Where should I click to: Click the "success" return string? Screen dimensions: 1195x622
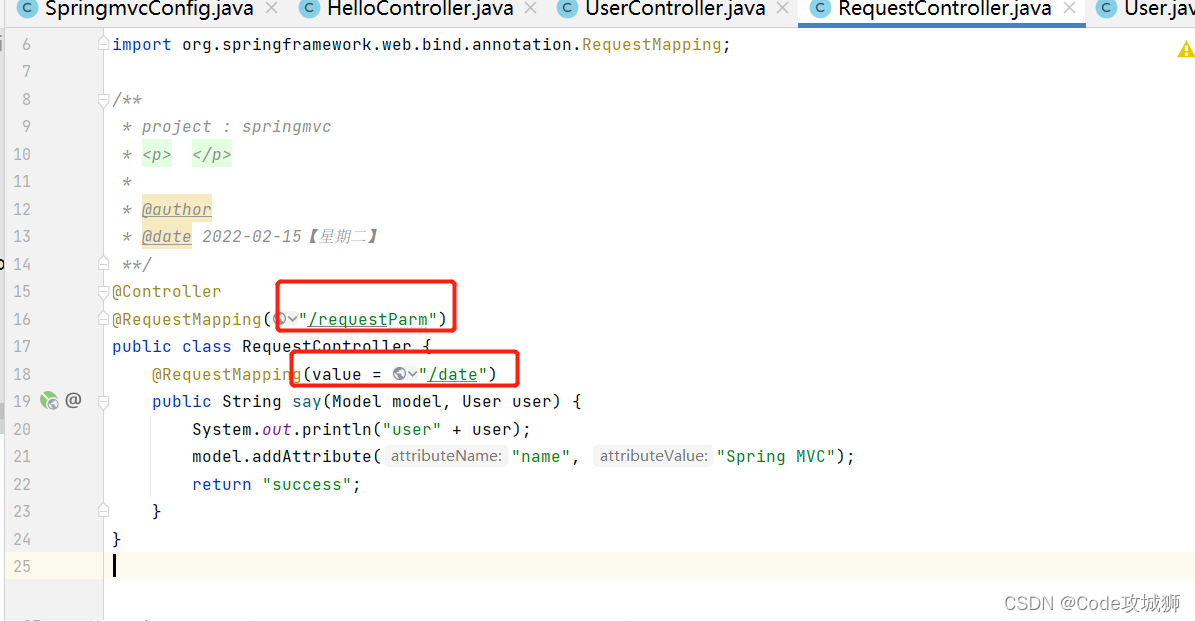tap(307, 485)
